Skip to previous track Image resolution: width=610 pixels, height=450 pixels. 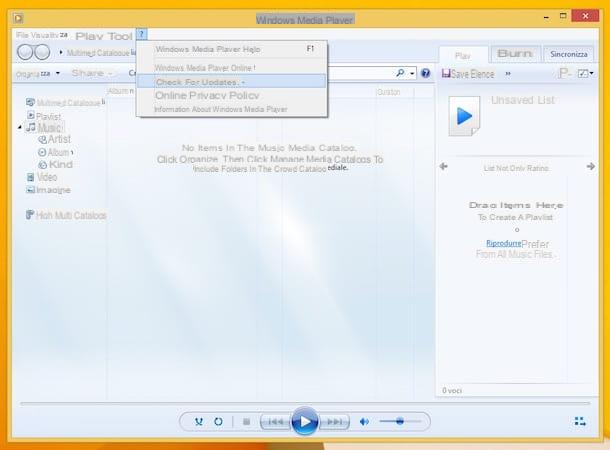click(x=275, y=422)
